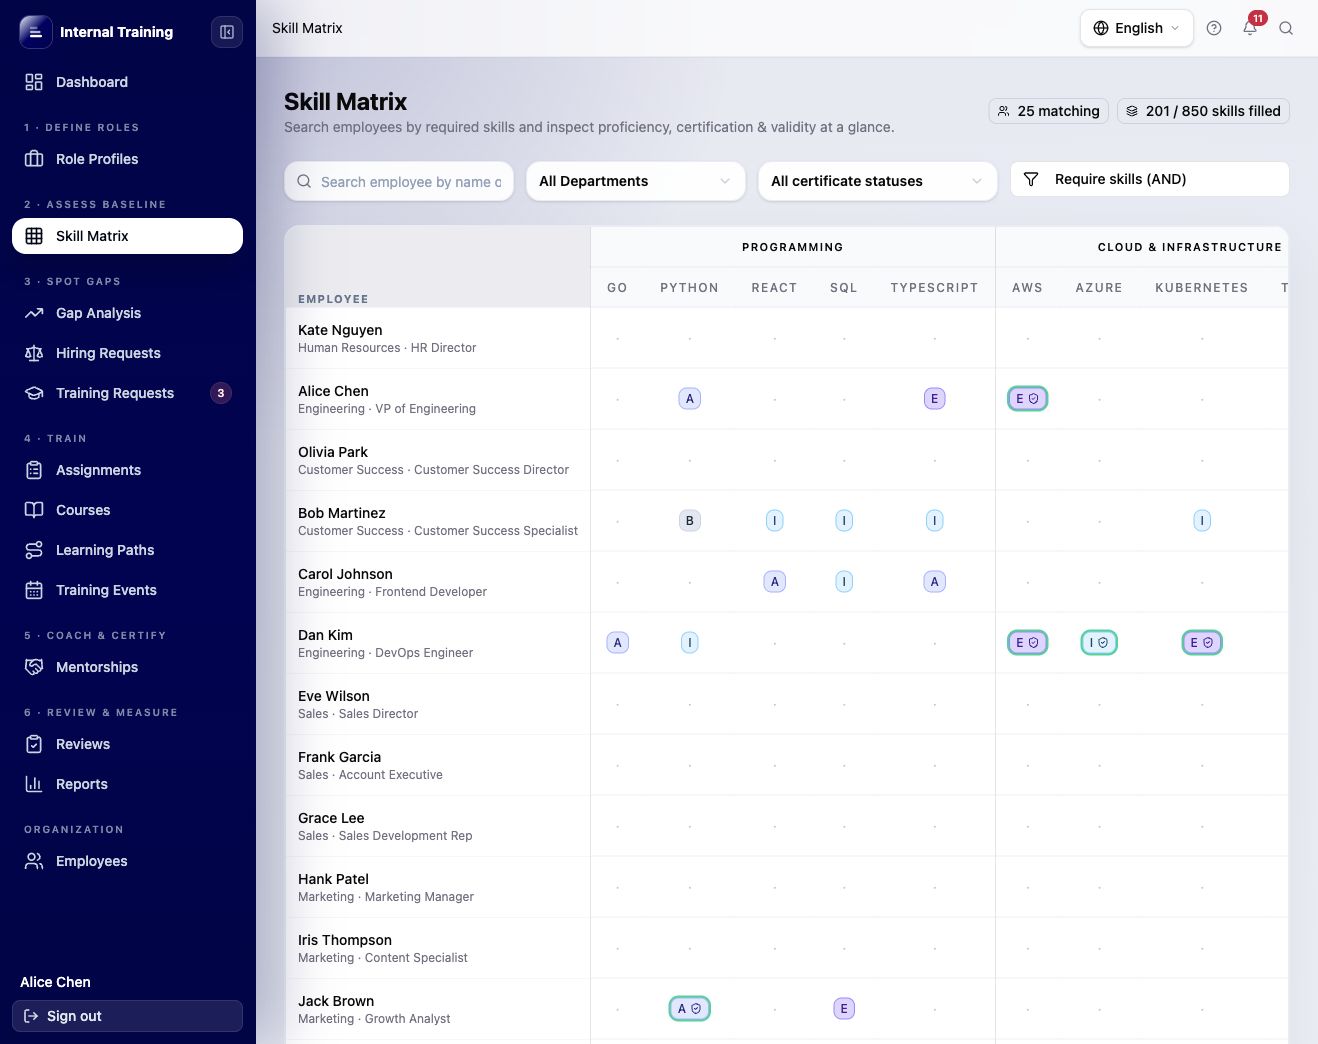Collapse the sidebar panel
1318x1044 pixels.
[227, 32]
